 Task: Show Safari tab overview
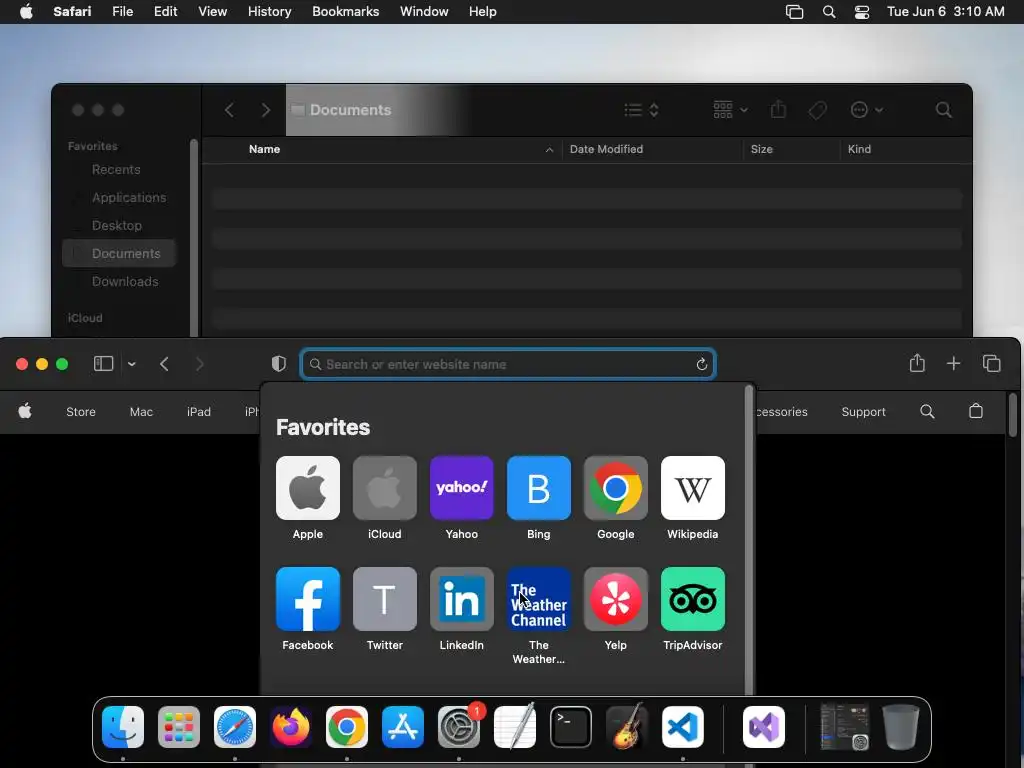991,363
